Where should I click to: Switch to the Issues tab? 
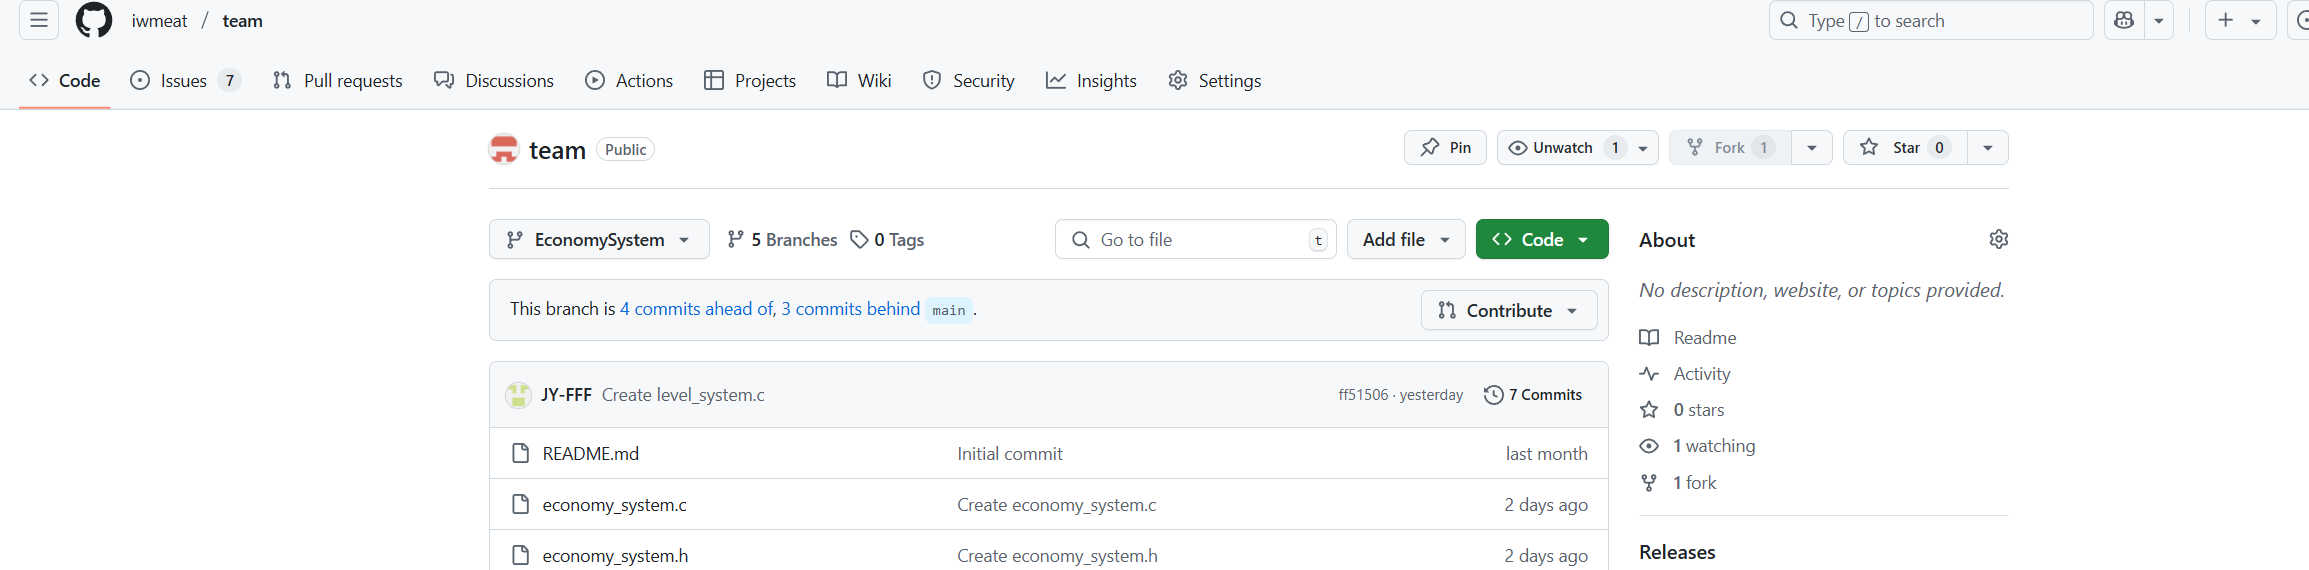184,81
